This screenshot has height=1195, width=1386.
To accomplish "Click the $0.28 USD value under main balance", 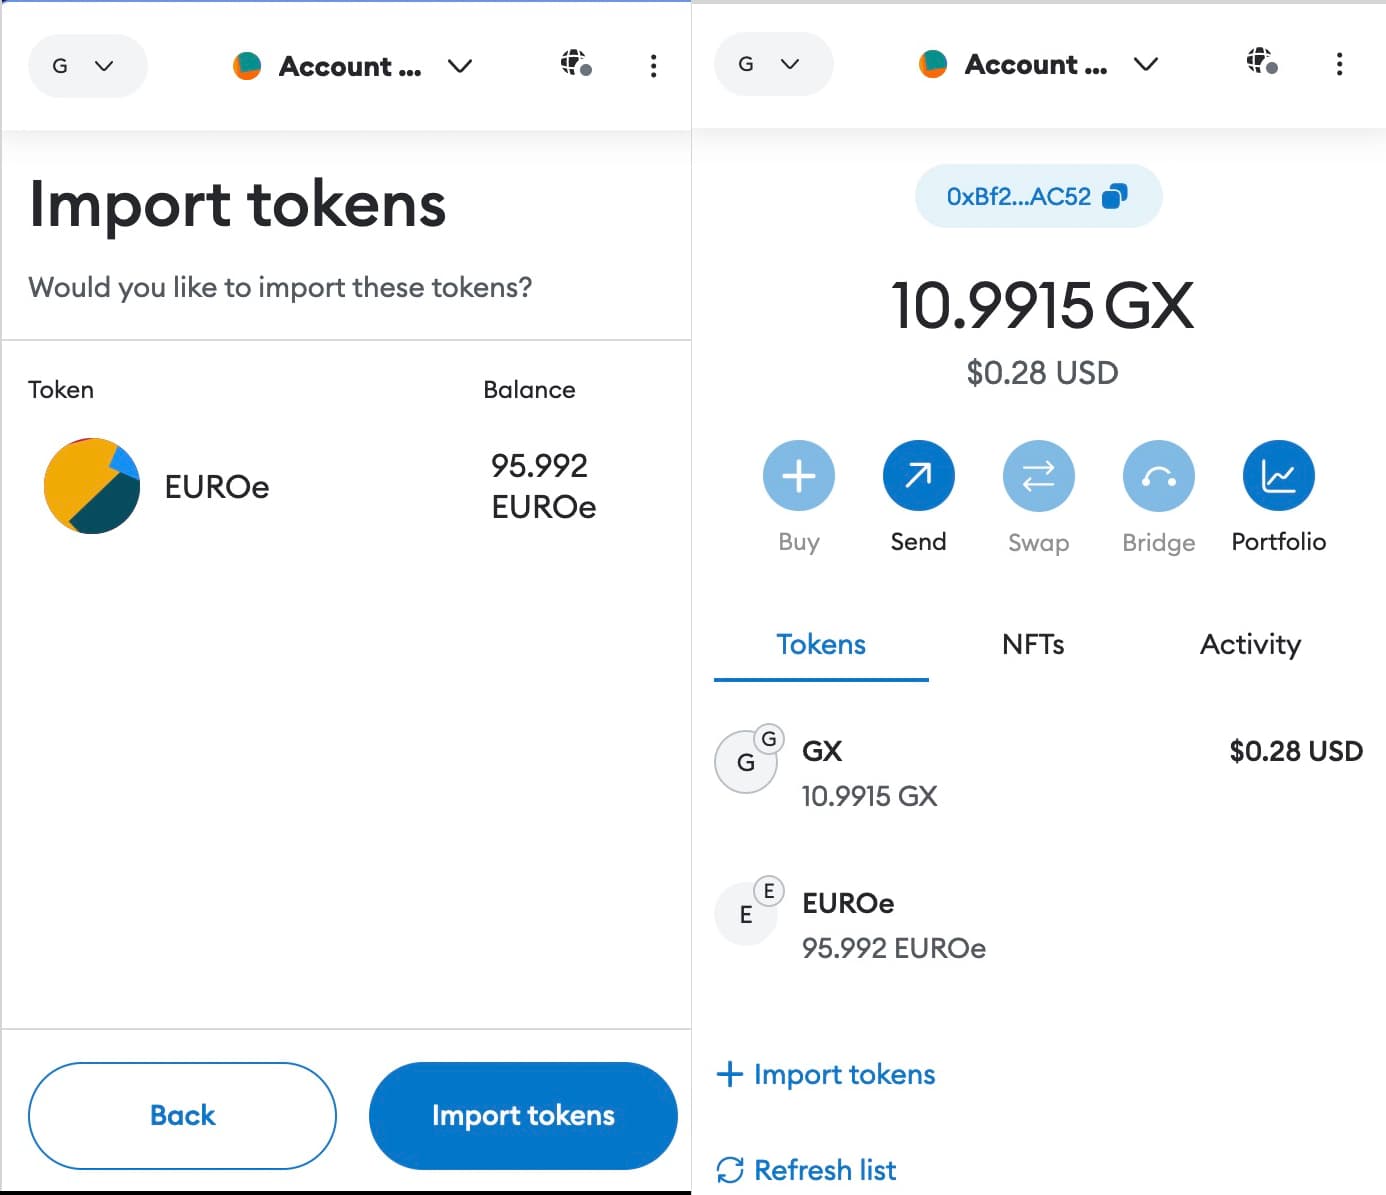I will (x=1042, y=373).
